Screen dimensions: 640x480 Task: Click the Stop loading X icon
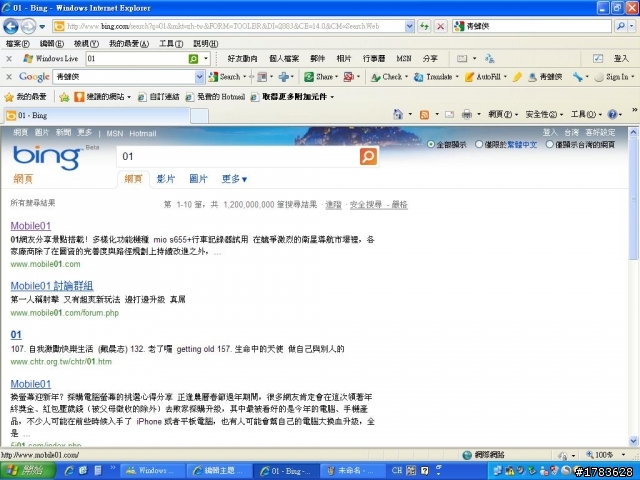[440, 27]
